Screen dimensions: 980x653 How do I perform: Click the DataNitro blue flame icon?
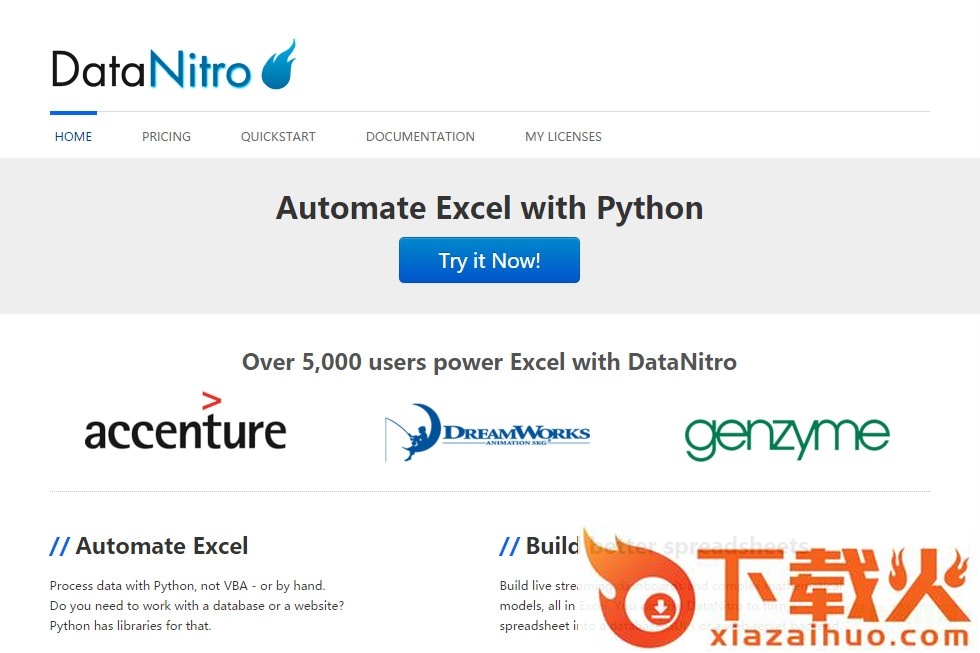[279, 66]
